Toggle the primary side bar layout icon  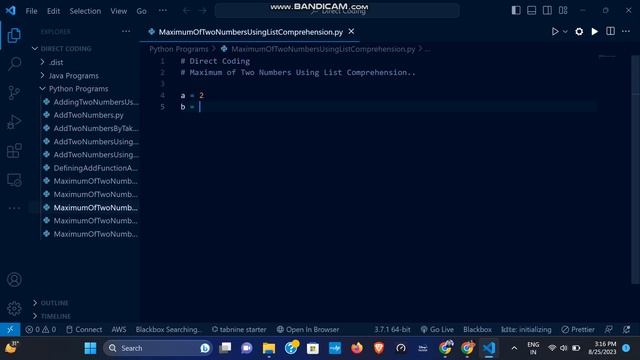point(516,11)
